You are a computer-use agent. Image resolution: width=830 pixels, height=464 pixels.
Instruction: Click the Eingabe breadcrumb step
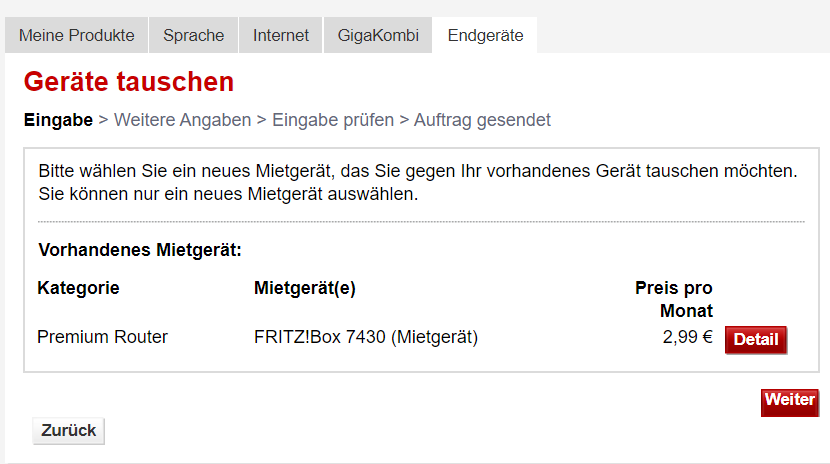tap(58, 120)
